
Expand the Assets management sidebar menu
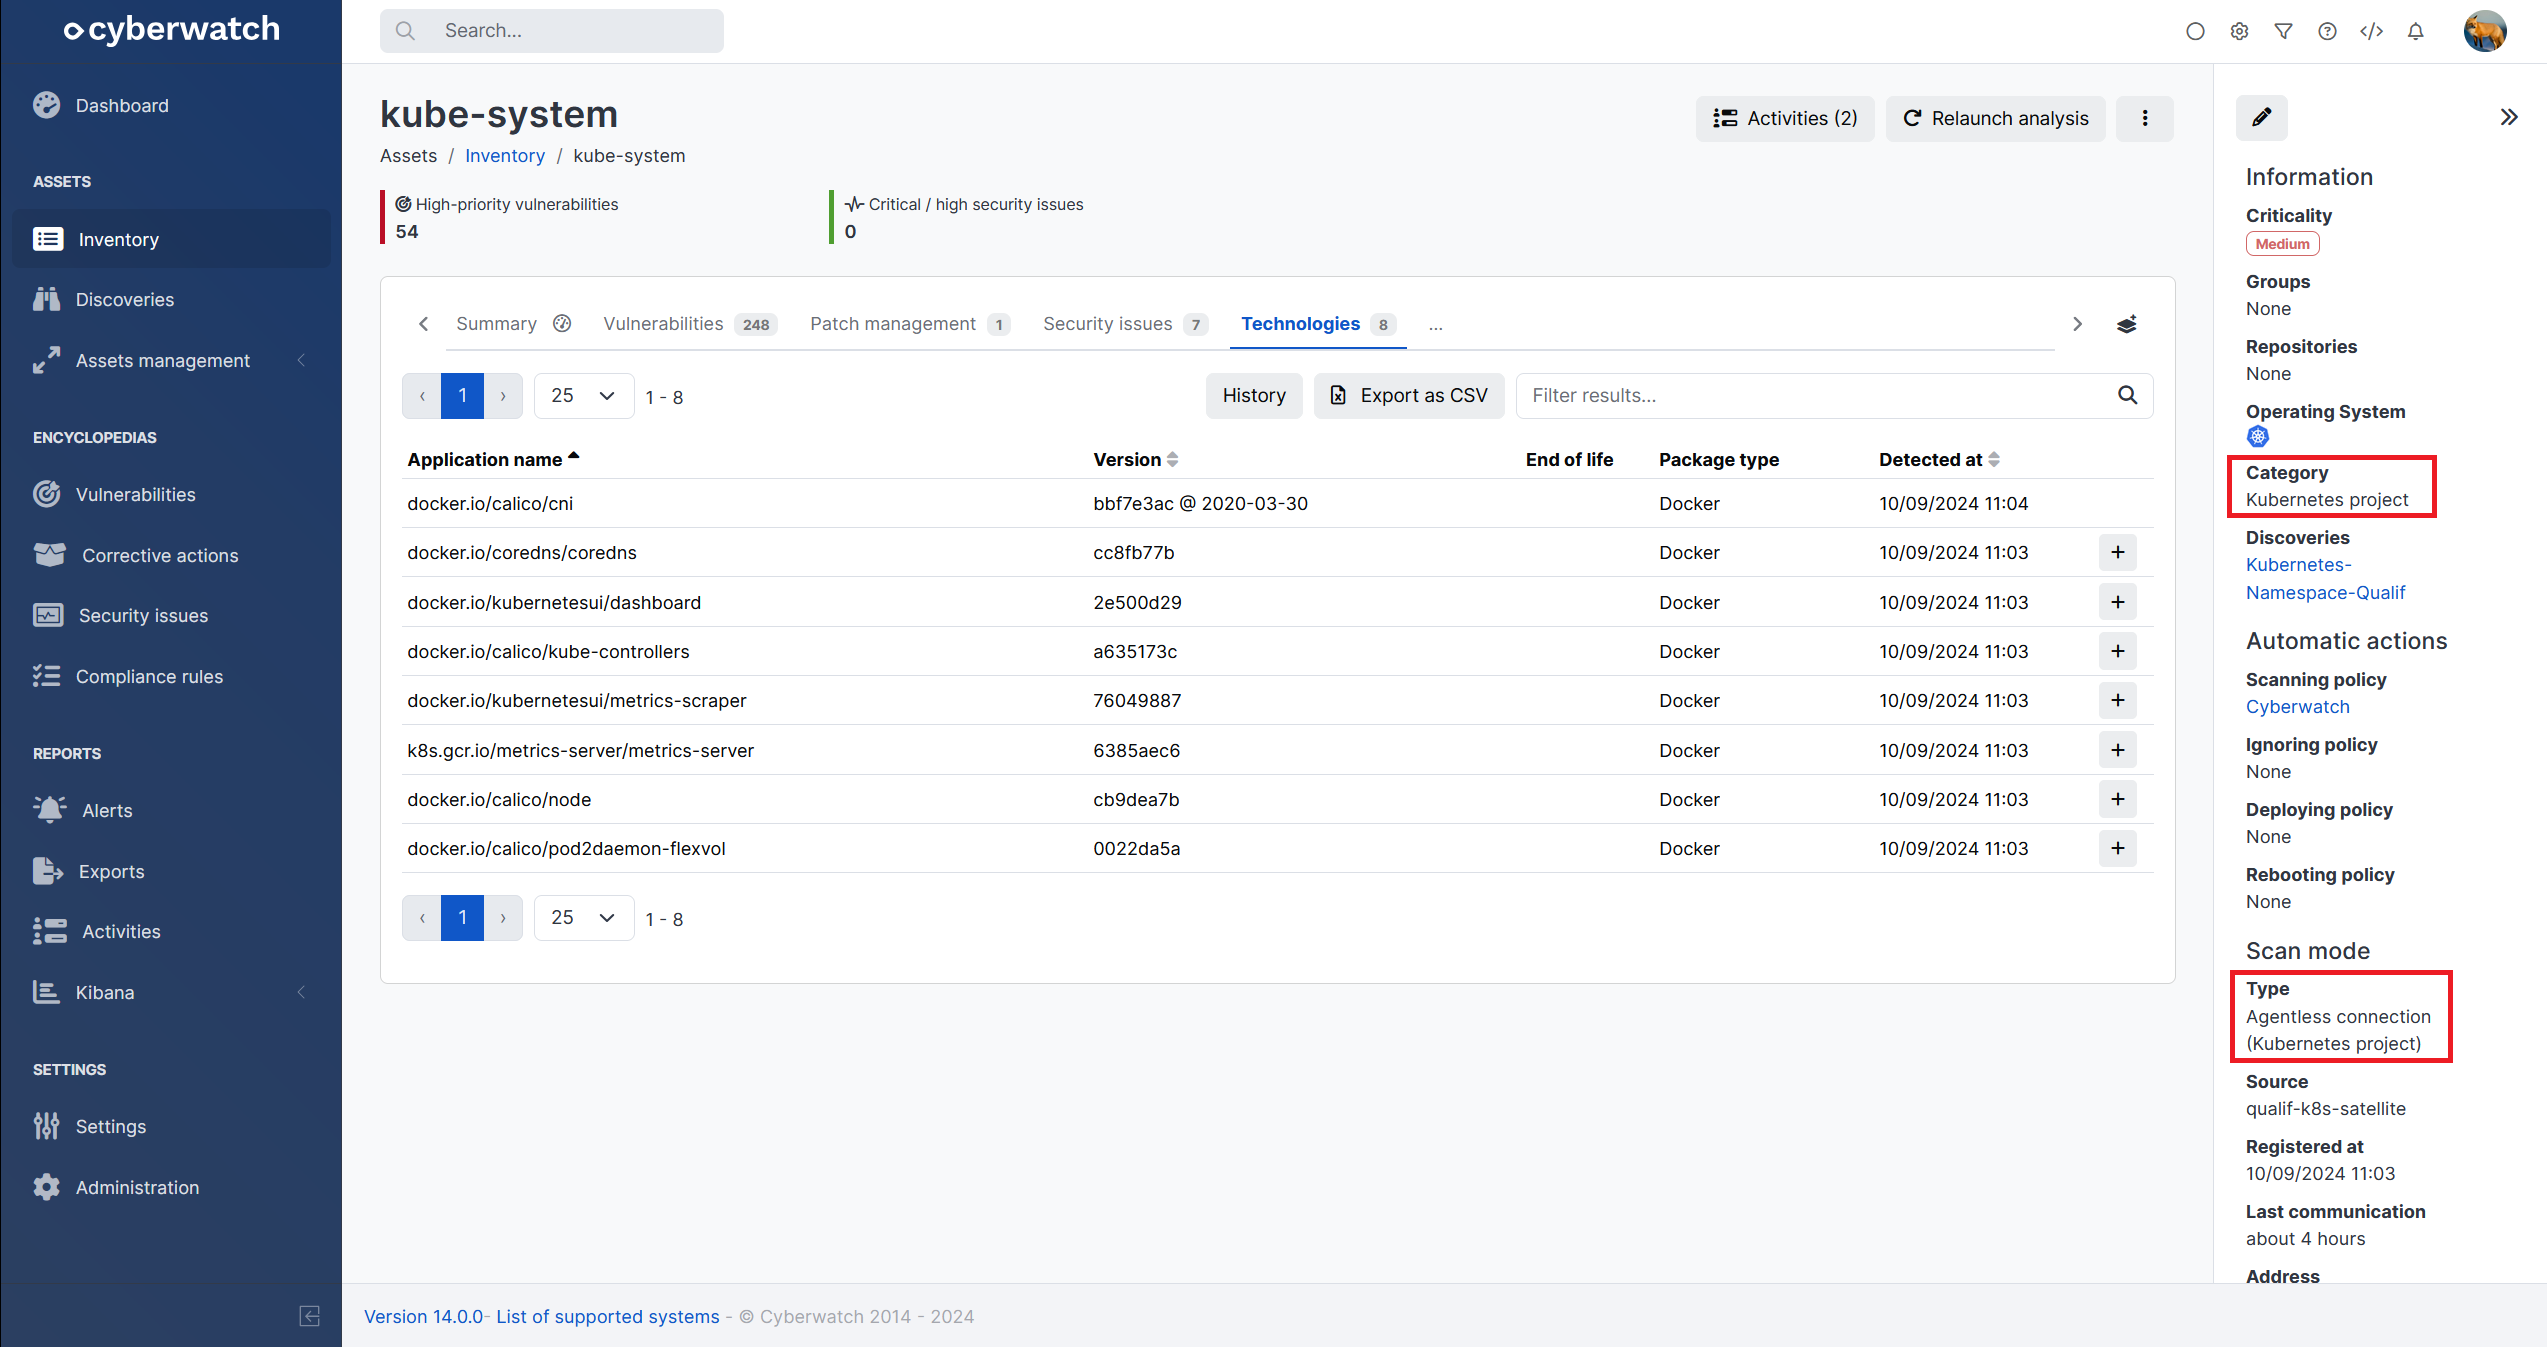[x=170, y=360]
